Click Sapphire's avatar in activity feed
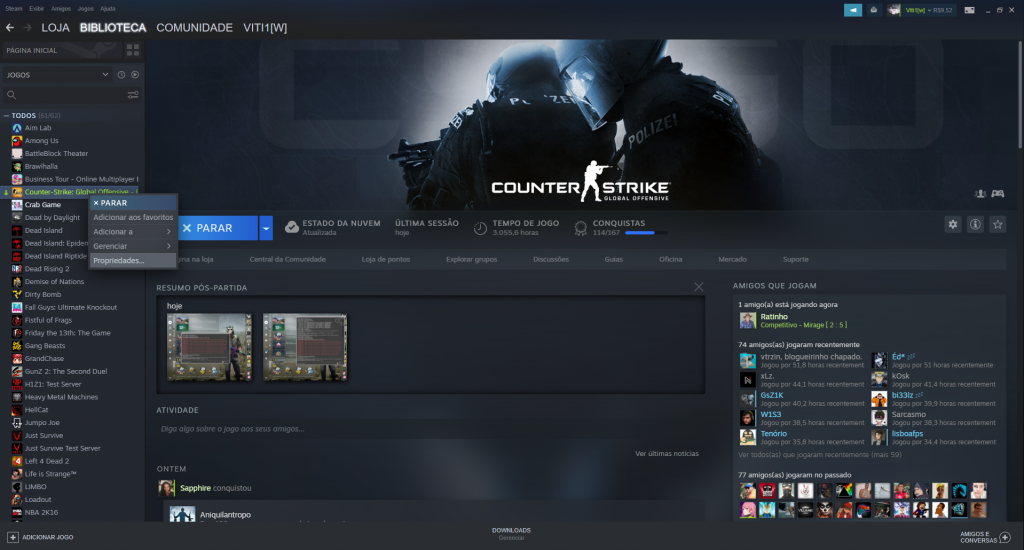The height and width of the screenshot is (550, 1024). [167, 488]
